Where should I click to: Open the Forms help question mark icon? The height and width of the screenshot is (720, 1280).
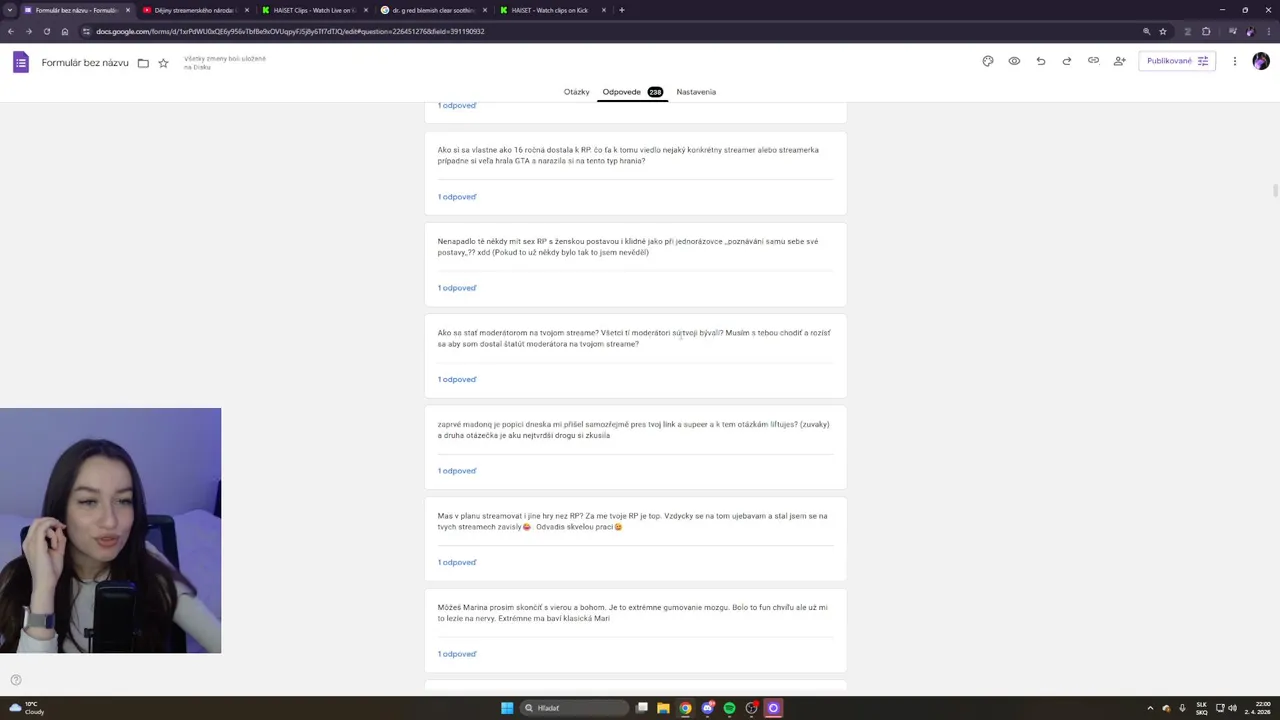pos(16,680)
